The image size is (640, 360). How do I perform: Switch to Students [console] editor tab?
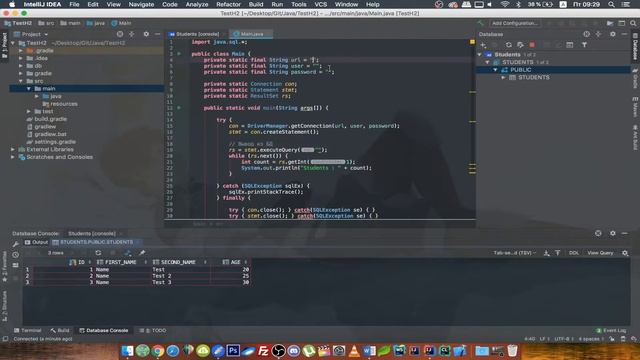coord(196,34)
